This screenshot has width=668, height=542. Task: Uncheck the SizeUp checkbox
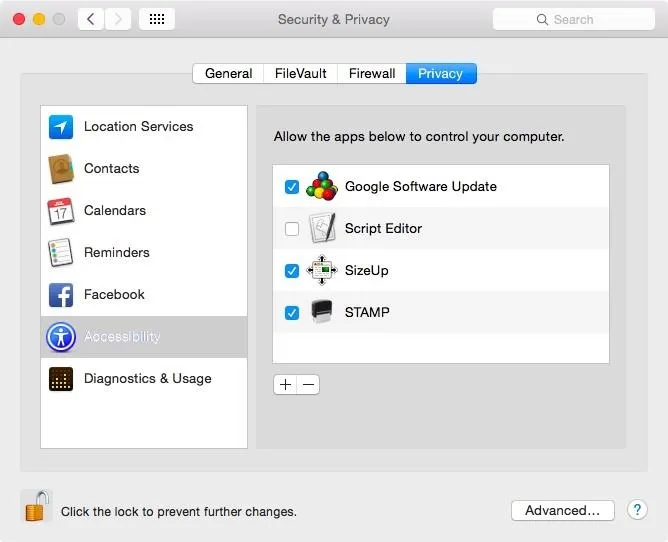(292, 271)
